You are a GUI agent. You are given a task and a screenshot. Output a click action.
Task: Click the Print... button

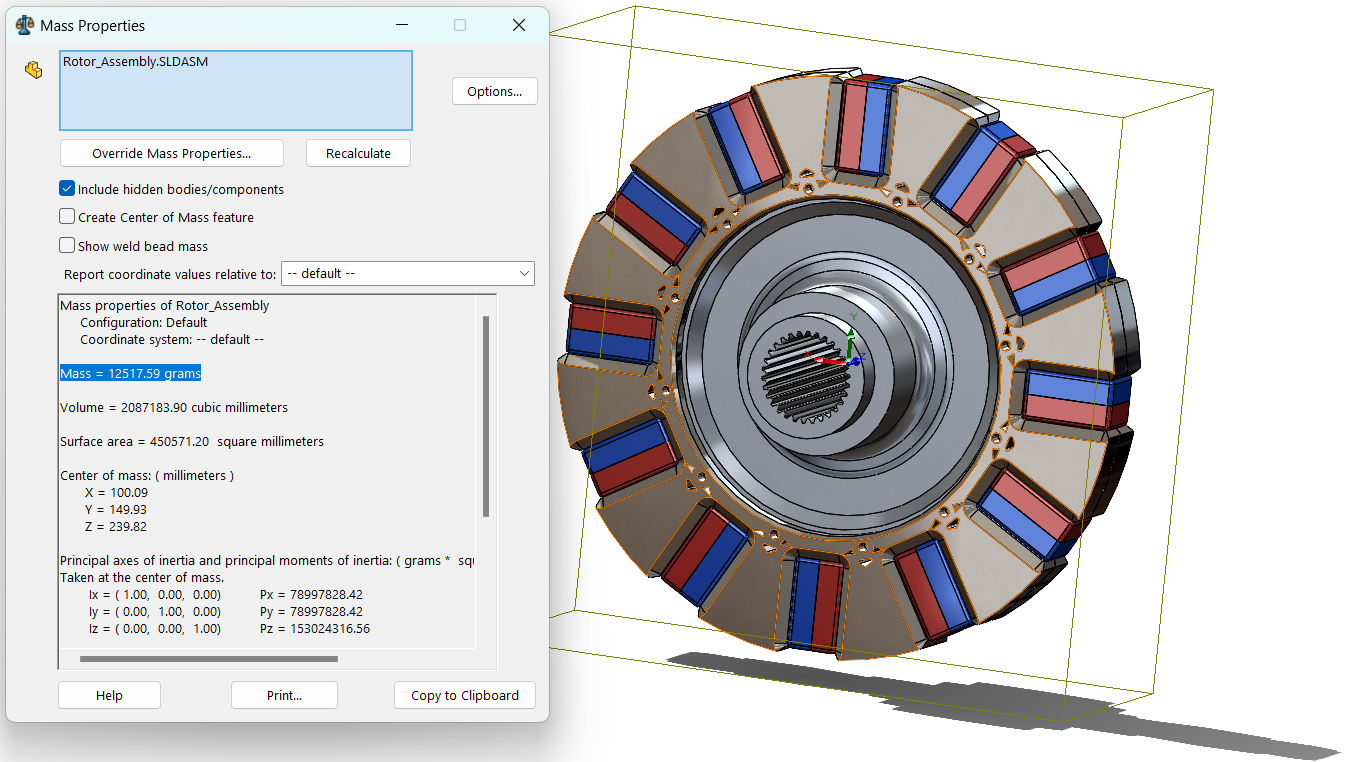point(284,696)
